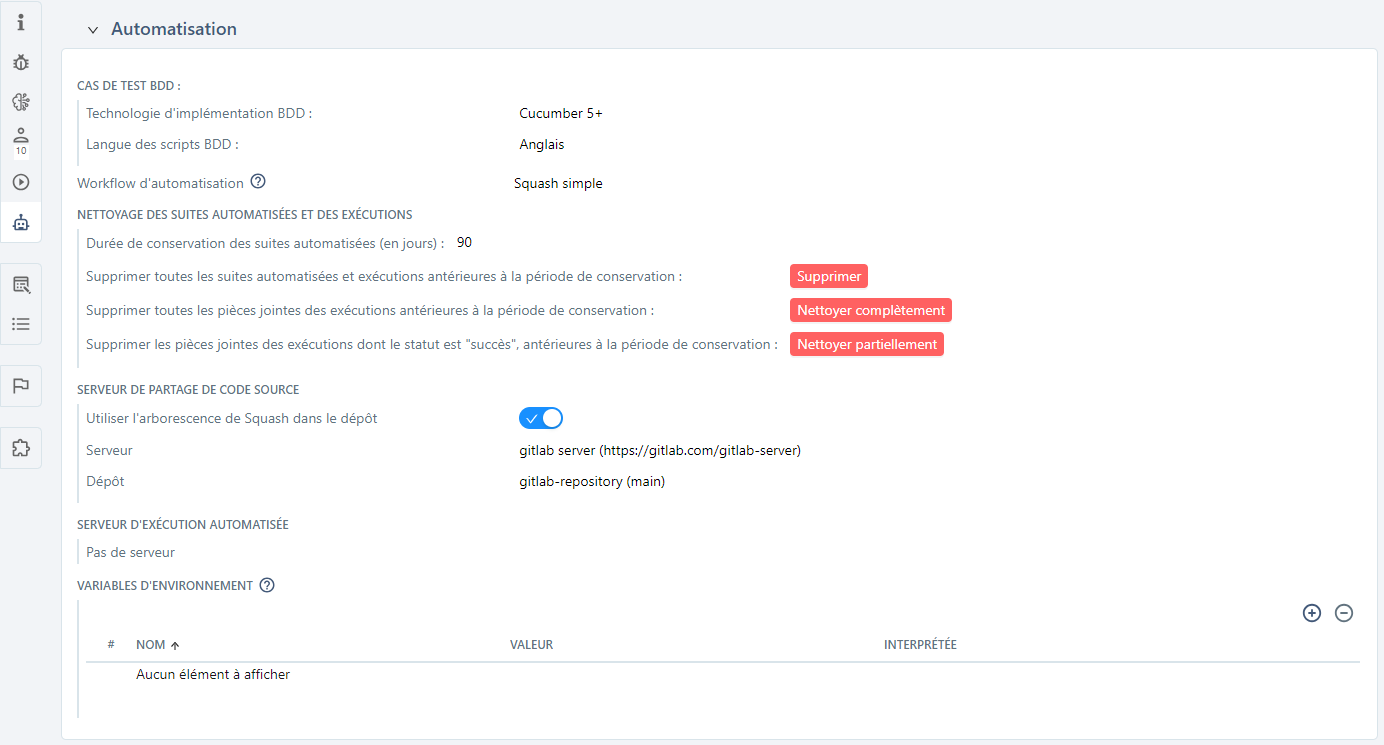Open the Information panel in the sidebar
This screenshot has height=745, width=1384.
(x=20, y=21)
